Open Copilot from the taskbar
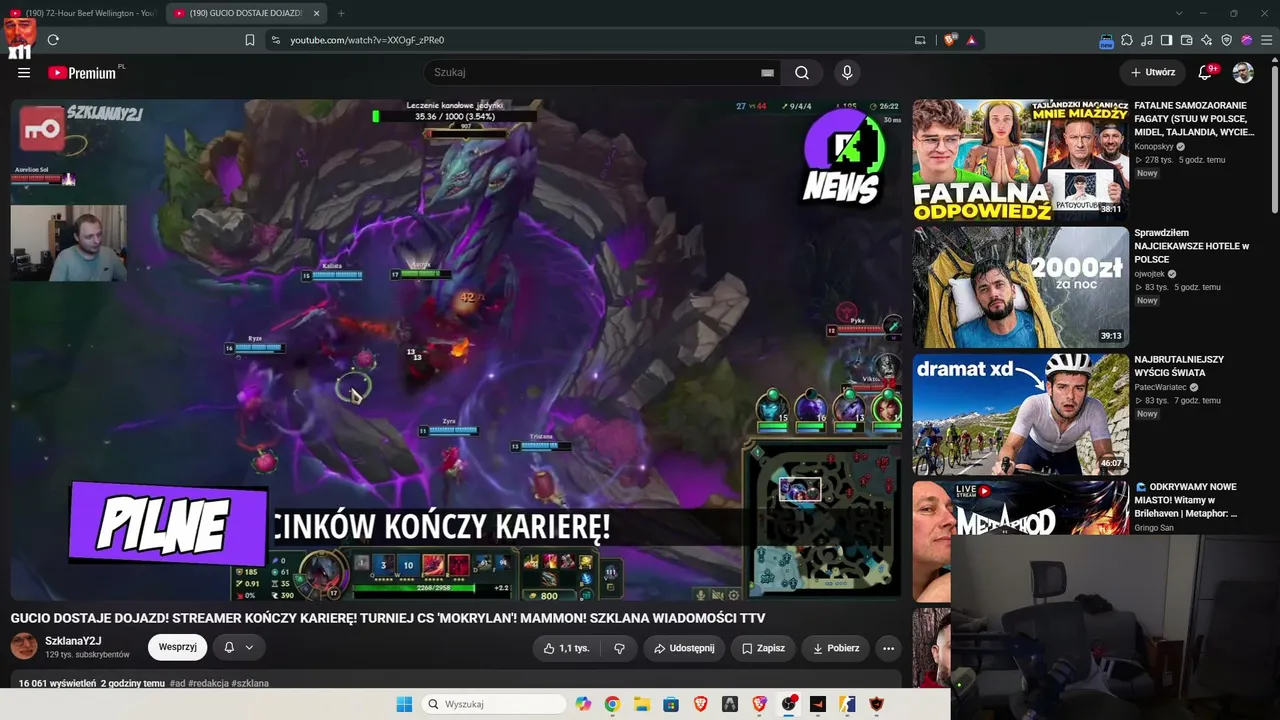The height and width of the screenshot is (720, 1280). point(583,704)
